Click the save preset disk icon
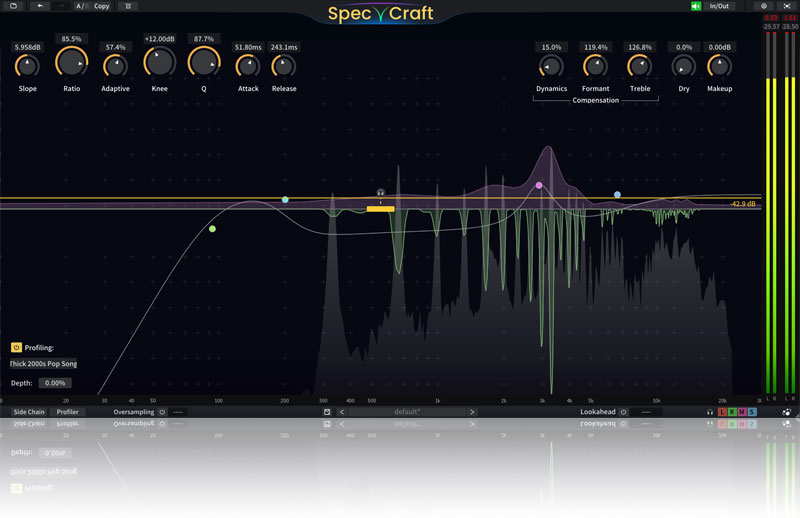Image resolution: width=800 pixels, height=518 pixels. tap(326, 412)
